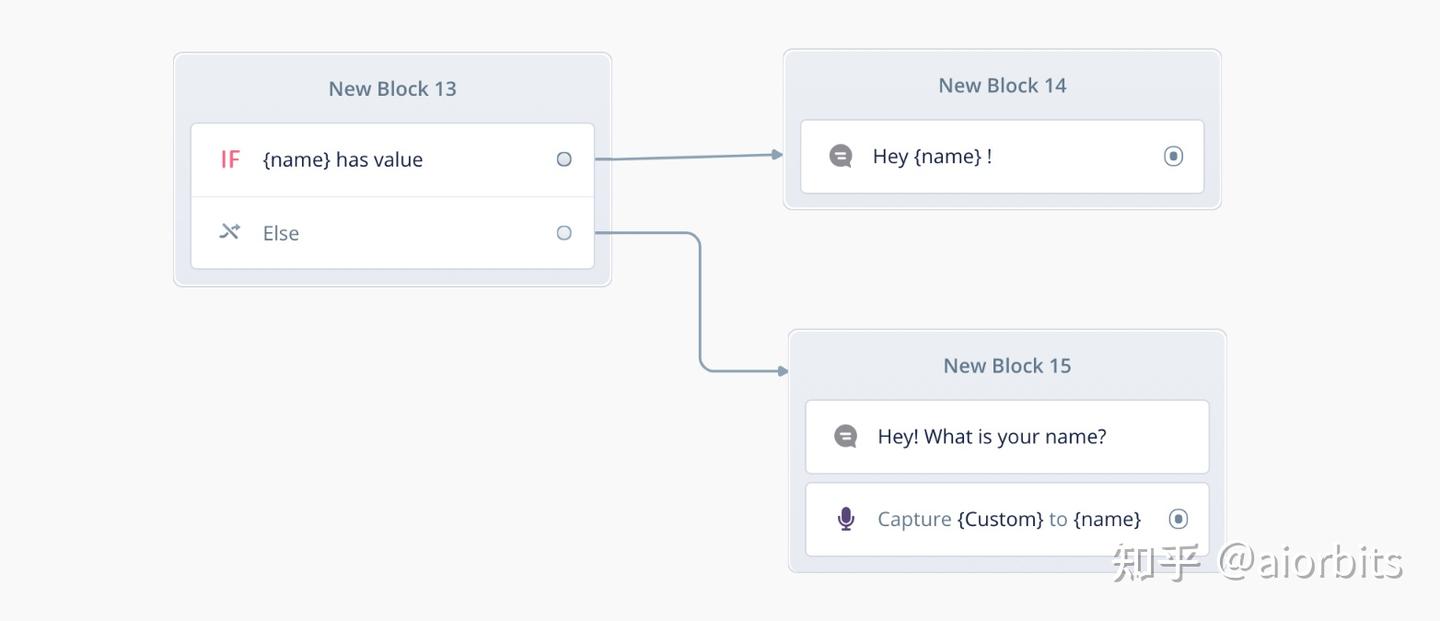Open the '{name} has value' condition step
Image resolution: width=1440 pixels, height=621 pixels.
[x=343, y=160]
